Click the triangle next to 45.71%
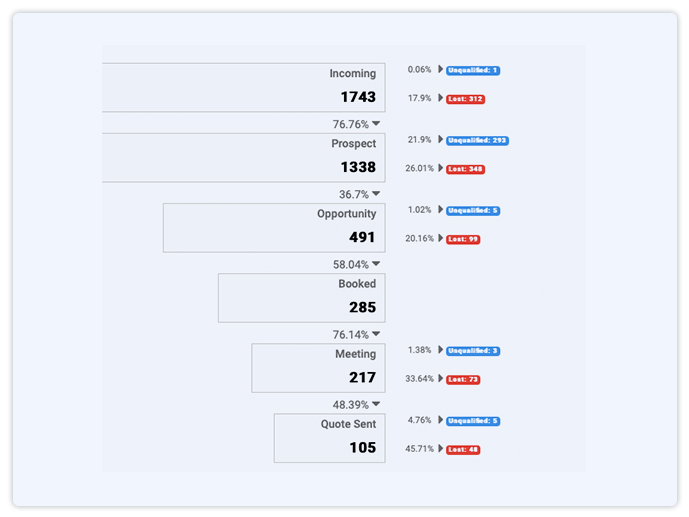 pos(440,448)
